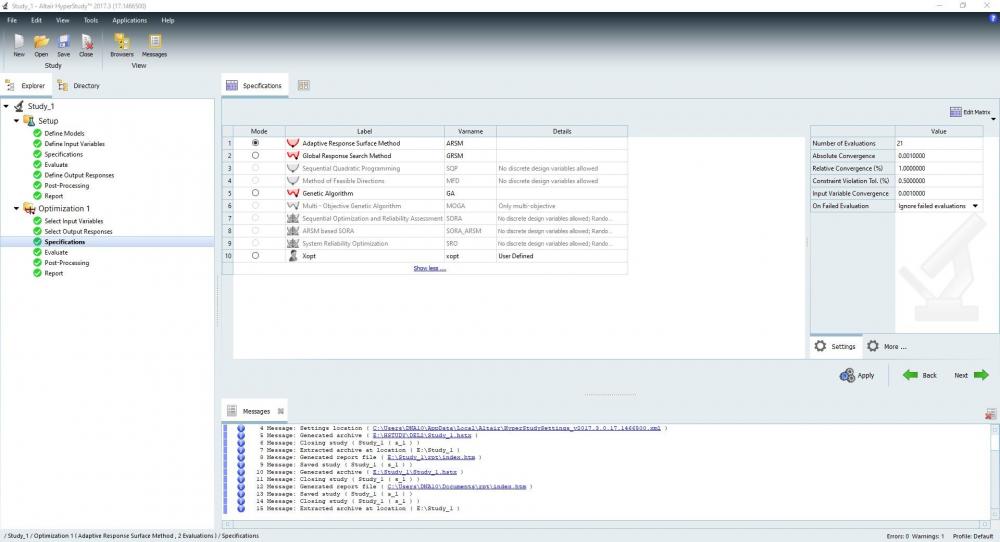Open the View menu

[62, 20]
